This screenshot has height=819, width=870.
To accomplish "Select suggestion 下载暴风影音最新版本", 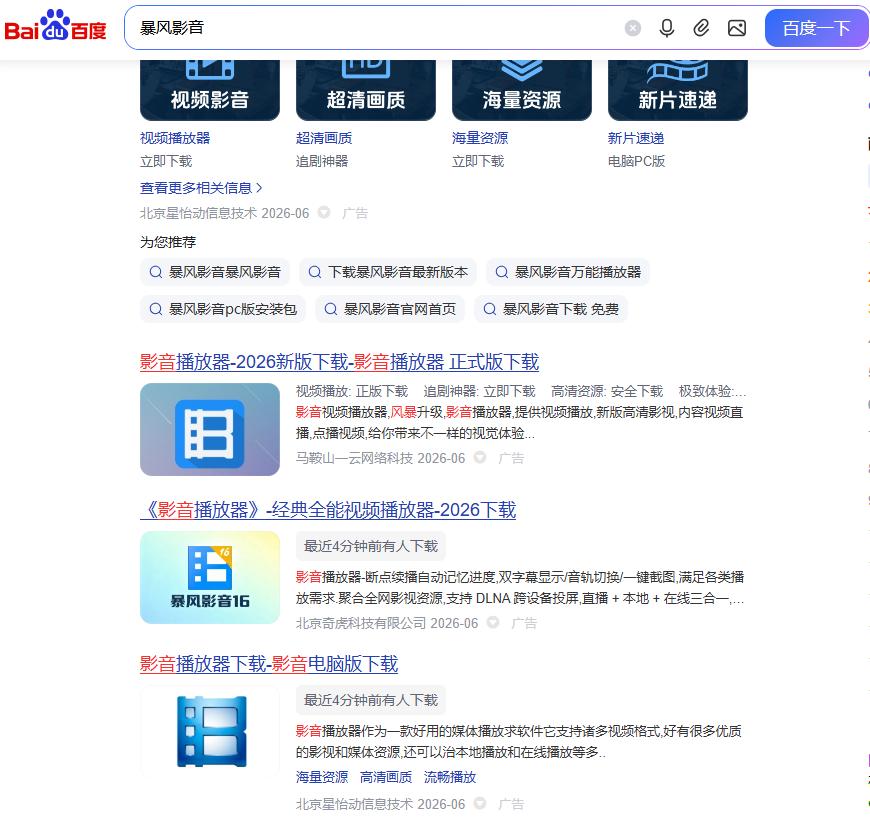I will (388, 272).
